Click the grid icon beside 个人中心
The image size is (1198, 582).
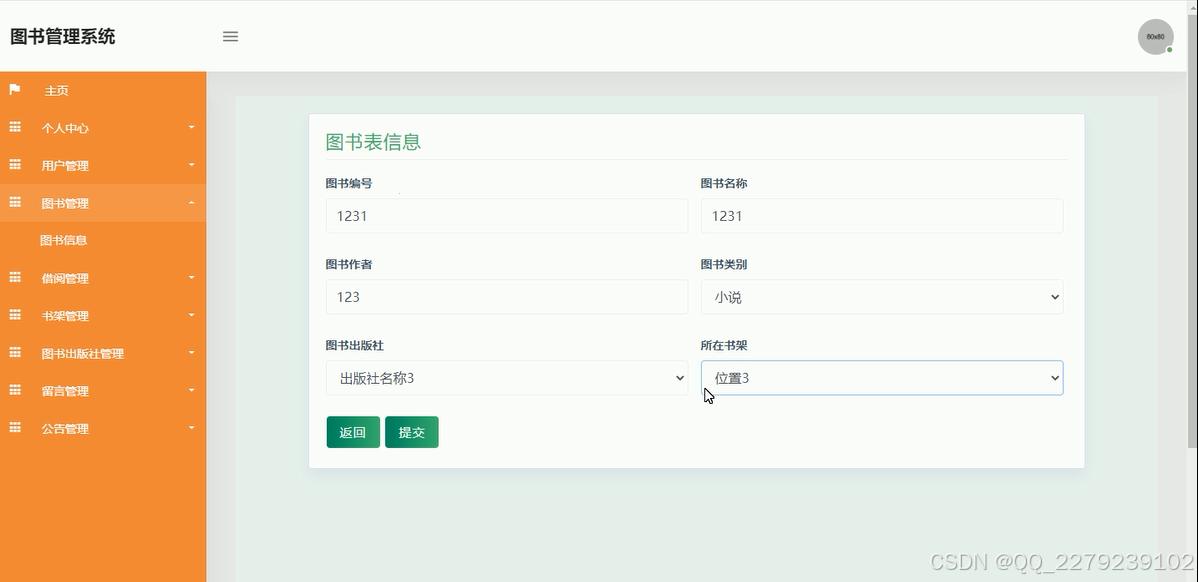point(15,127)
